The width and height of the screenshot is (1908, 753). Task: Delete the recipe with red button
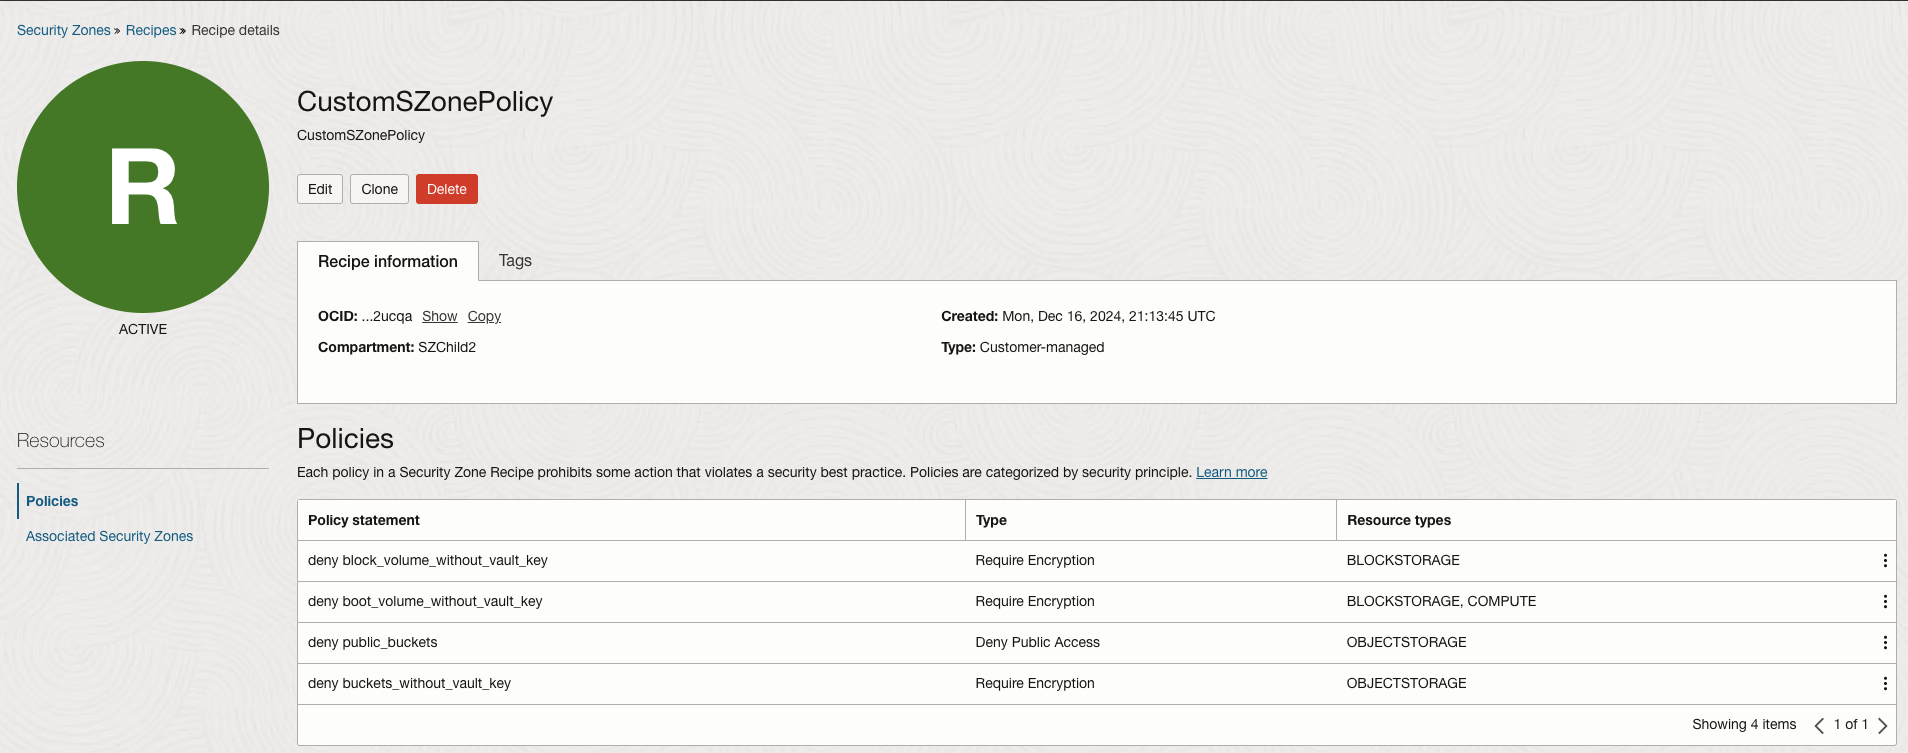coord(447,189)
